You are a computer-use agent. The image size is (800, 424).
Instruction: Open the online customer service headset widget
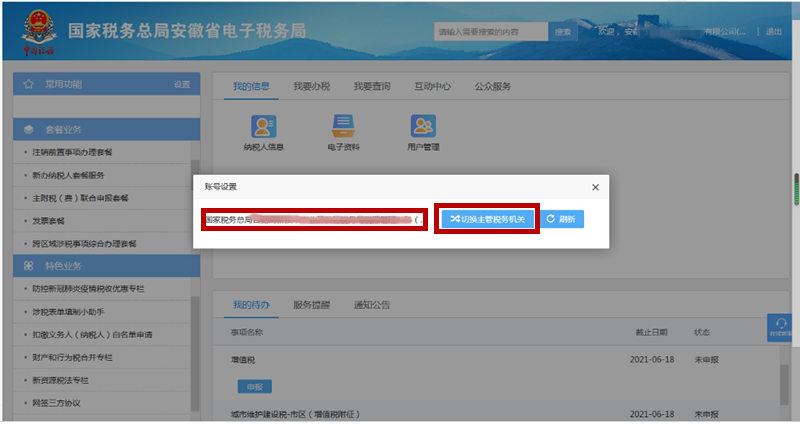point(780,327)
